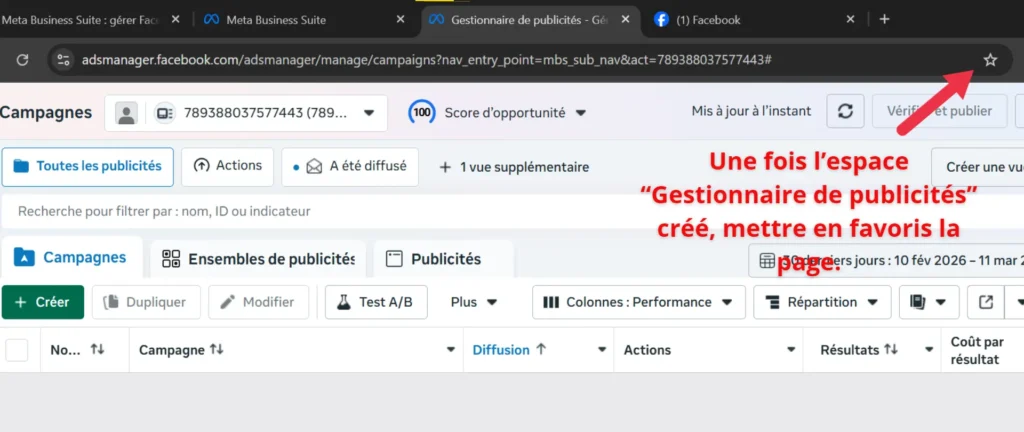This screenshot has height=432, width=1024.
Task: Open Colonnes : Performance dropdown
Action: [639, 302]
